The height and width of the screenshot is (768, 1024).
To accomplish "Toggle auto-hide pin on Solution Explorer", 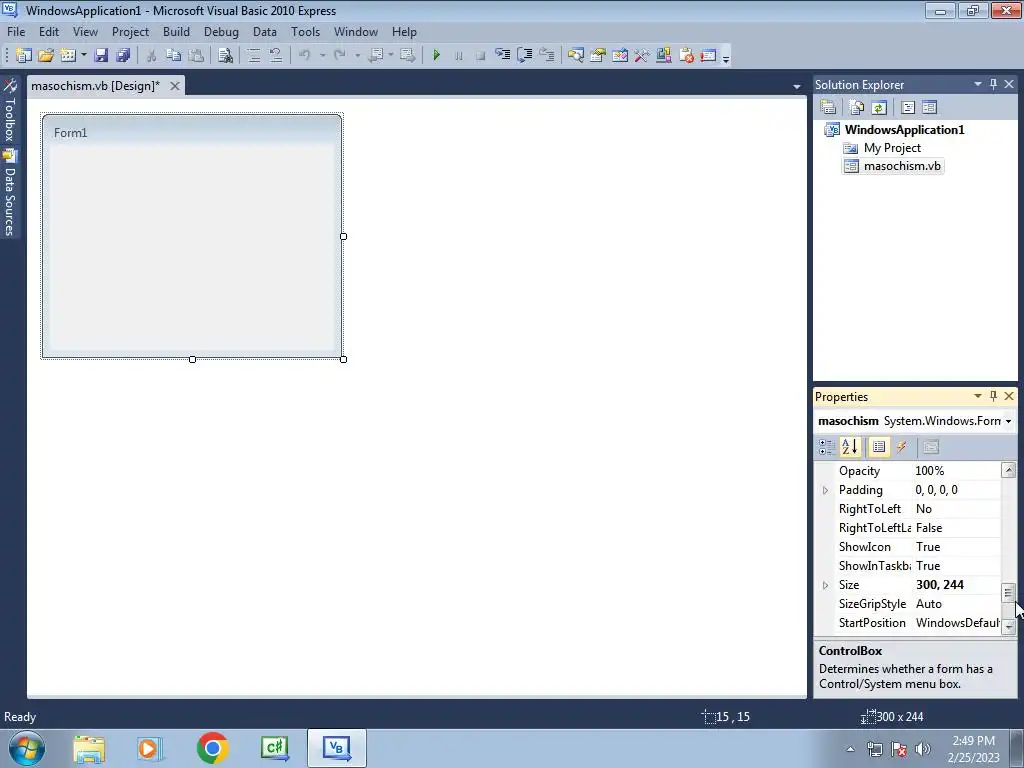I will tap(993, 84).
